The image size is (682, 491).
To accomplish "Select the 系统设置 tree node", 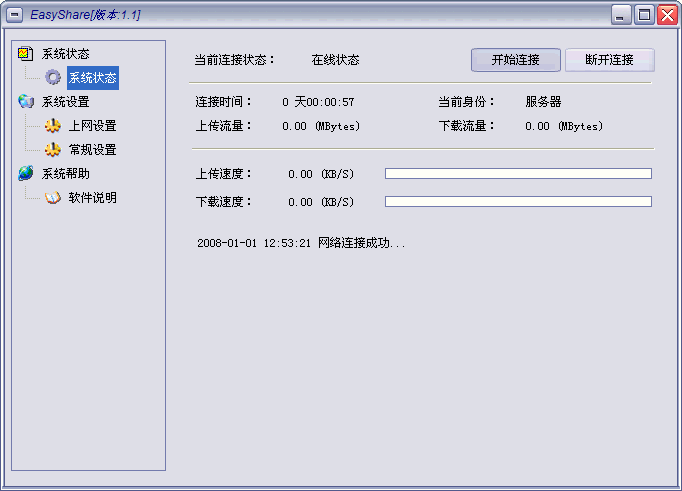I will tap(66, 102).
